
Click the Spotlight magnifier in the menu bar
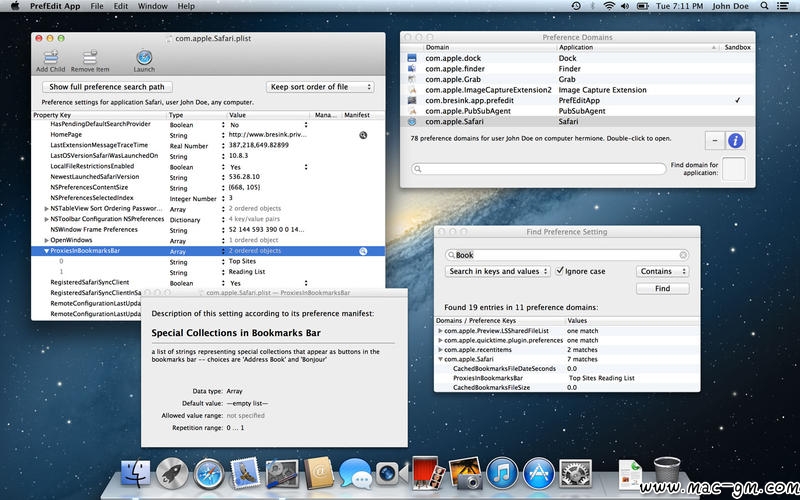(764, 6)
